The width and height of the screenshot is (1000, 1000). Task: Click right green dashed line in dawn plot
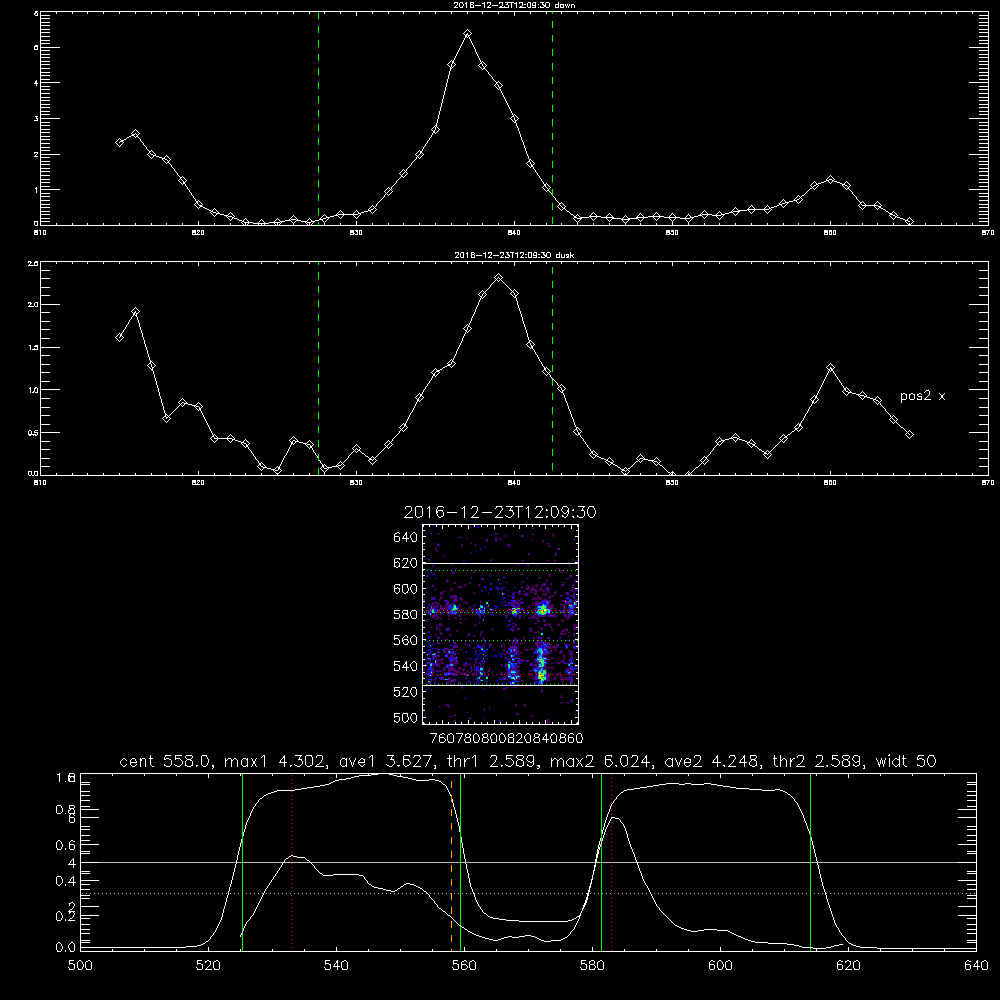tap(552, 121)
